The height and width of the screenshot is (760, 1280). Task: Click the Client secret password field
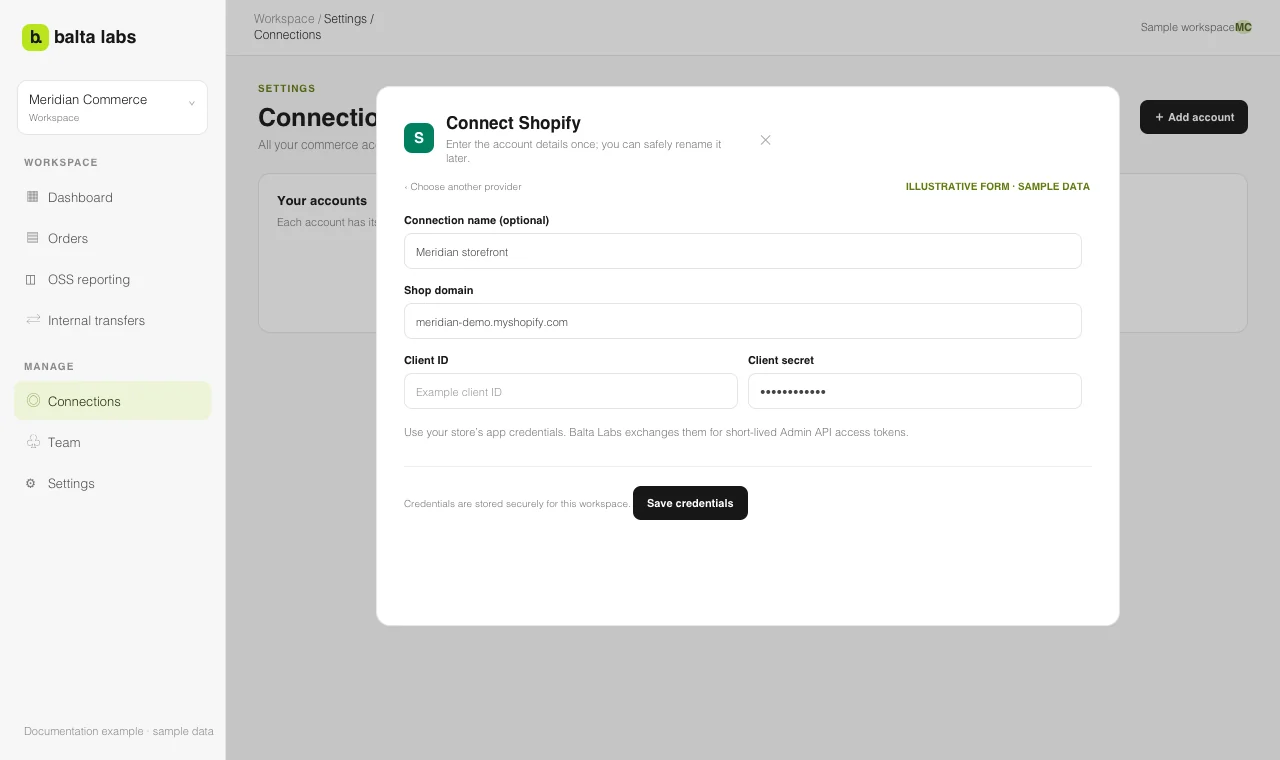pyautogui.click(x=915, y=391)
